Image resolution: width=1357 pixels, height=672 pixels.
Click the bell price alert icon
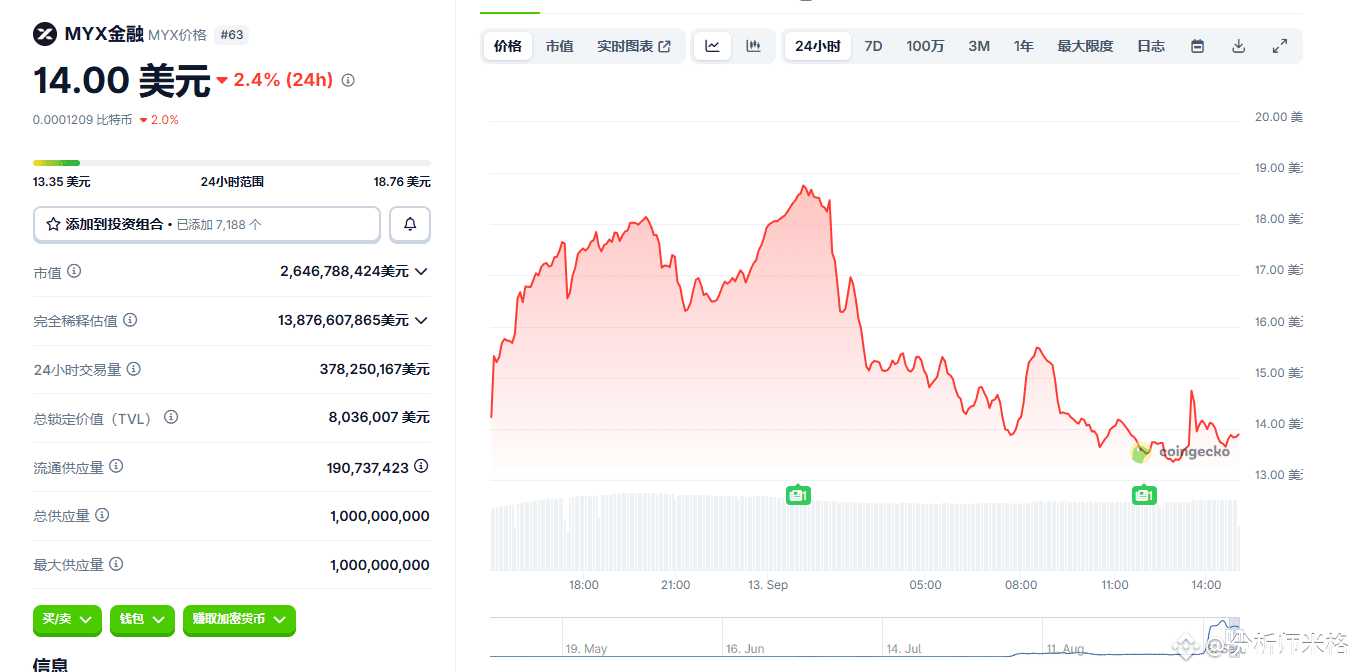[x=410, y=224]
